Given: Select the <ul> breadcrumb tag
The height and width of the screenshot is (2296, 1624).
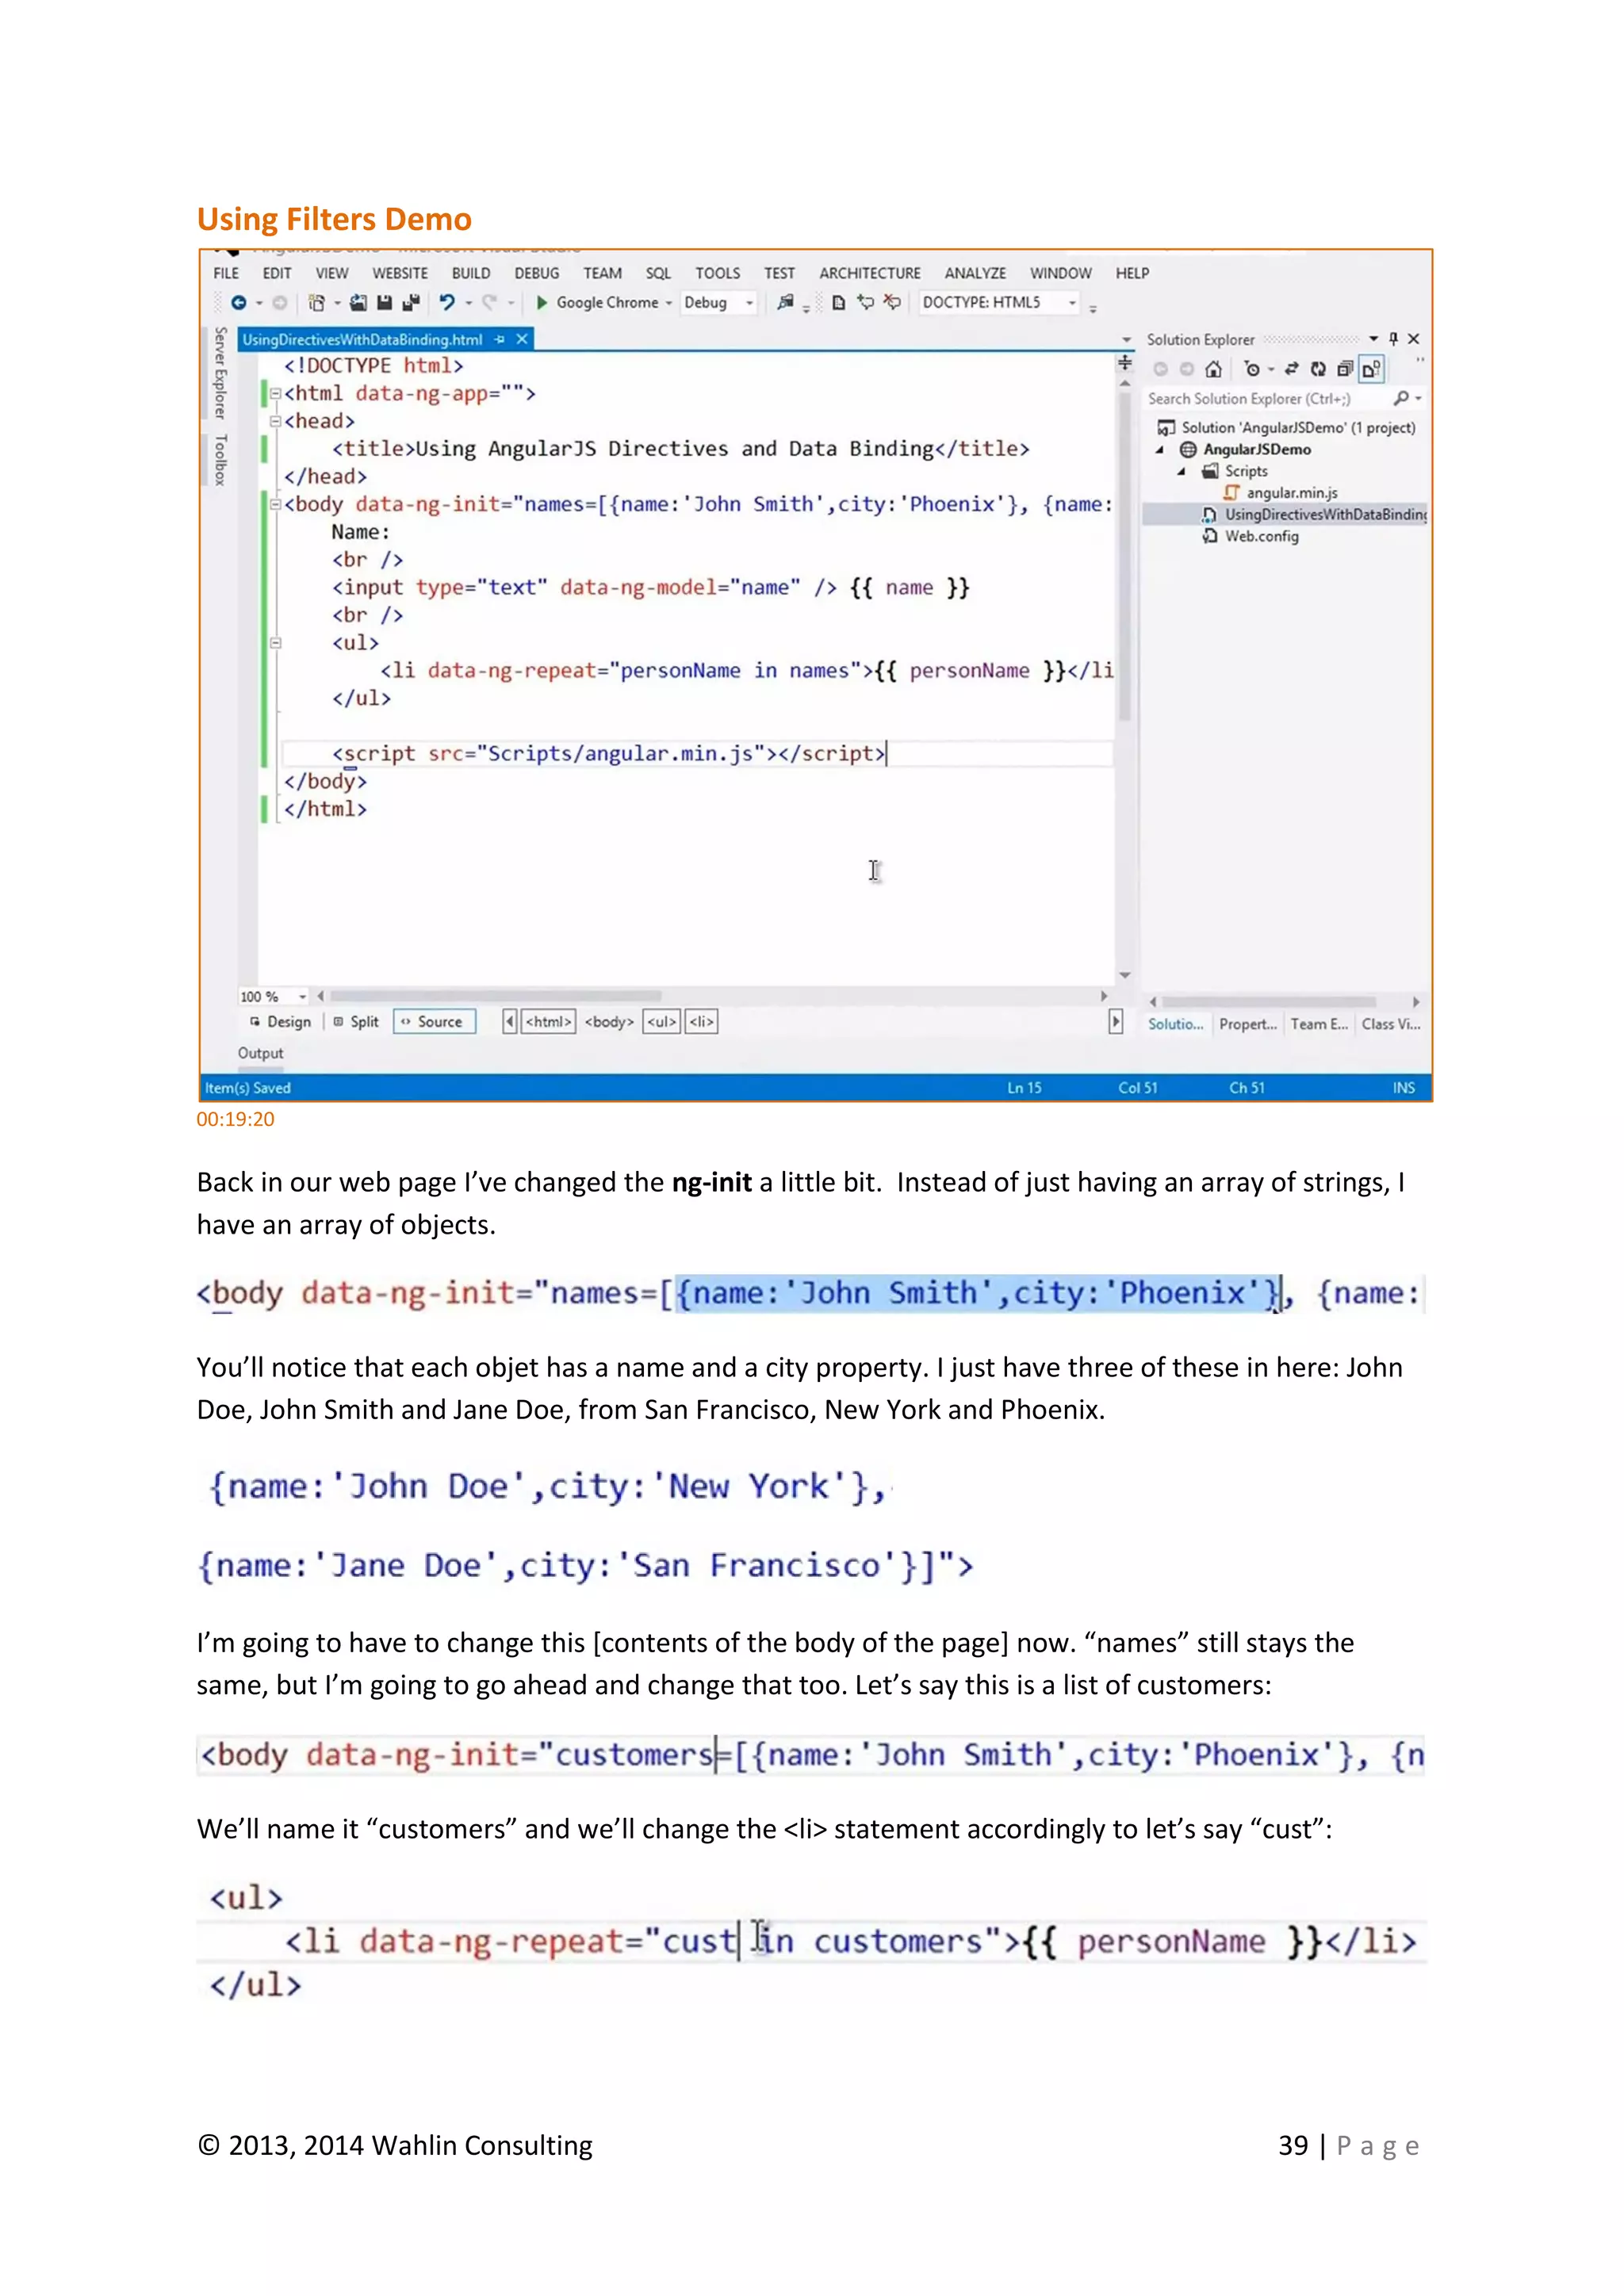Looking at the screenshot, I should click(661, 1022).
